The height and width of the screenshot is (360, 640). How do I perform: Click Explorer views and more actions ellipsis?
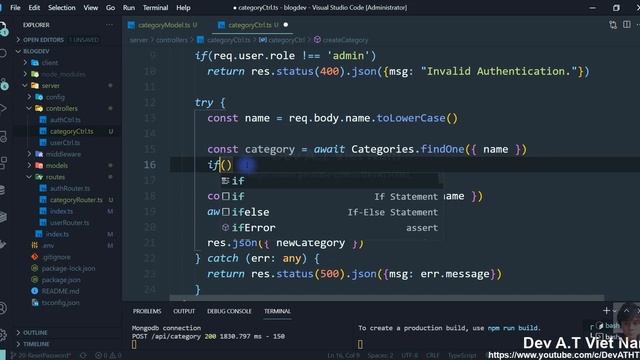(x=109, y=25)
